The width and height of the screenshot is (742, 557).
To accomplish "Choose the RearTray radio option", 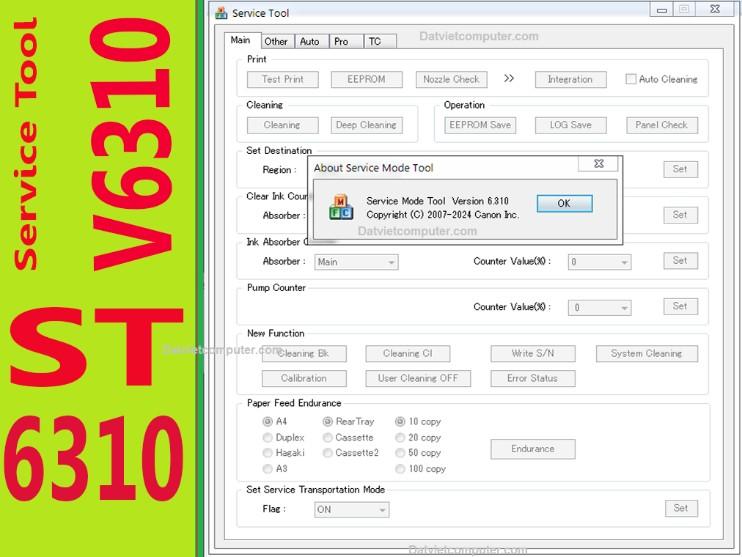I will click(x=327, y=421).
